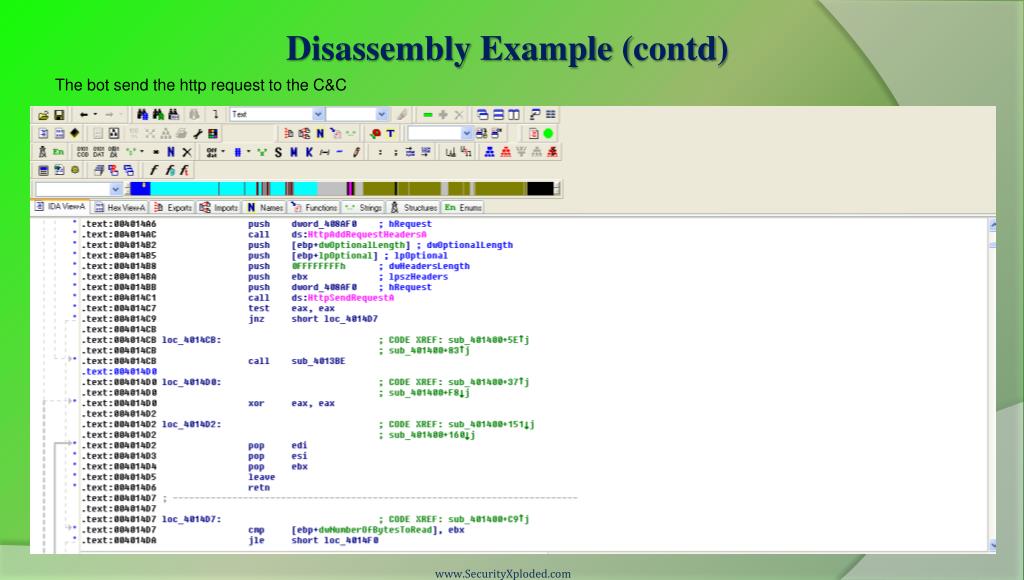The height and width of the screenshot is (580, 1024).
Task: Click the save floppy disk icon
Action: pyautogui.click(x=59, y=115)
